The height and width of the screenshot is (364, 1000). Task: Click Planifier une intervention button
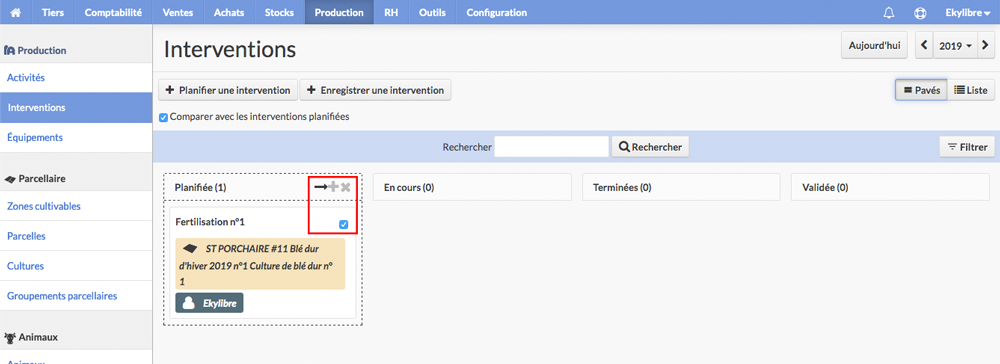click(x=228, y=90)
